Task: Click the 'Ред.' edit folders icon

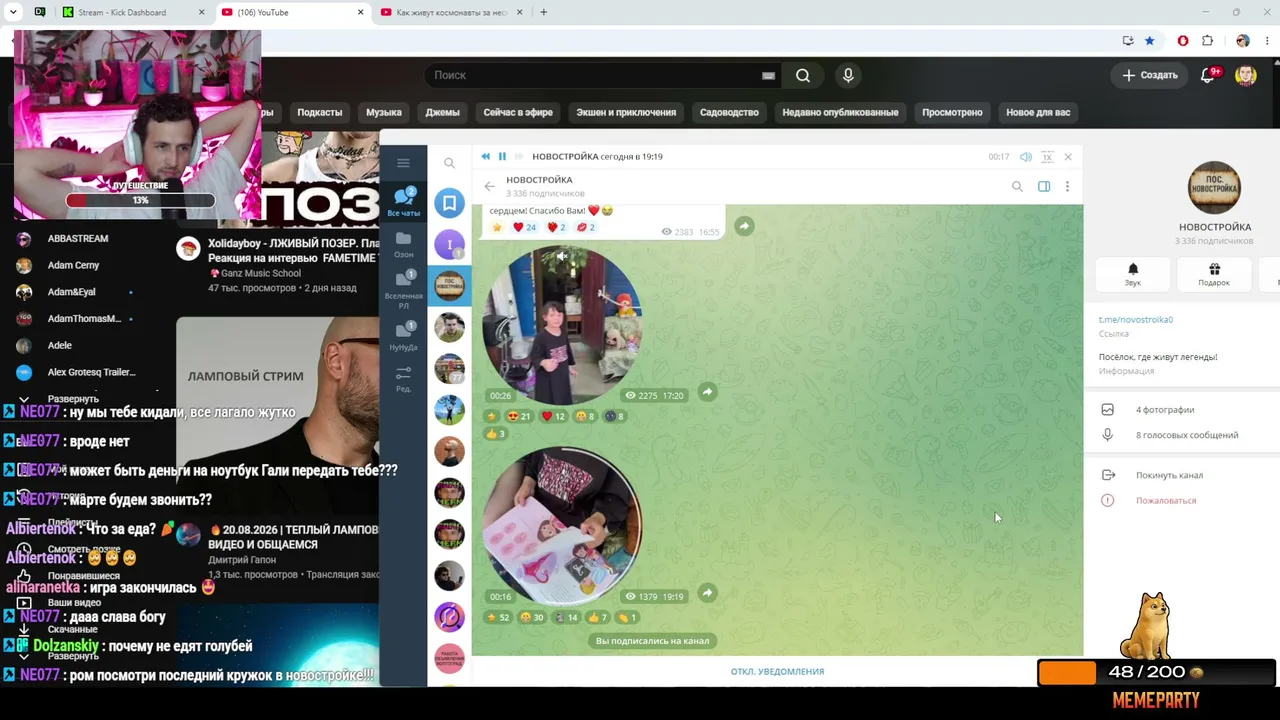Action: coord(403,379)
